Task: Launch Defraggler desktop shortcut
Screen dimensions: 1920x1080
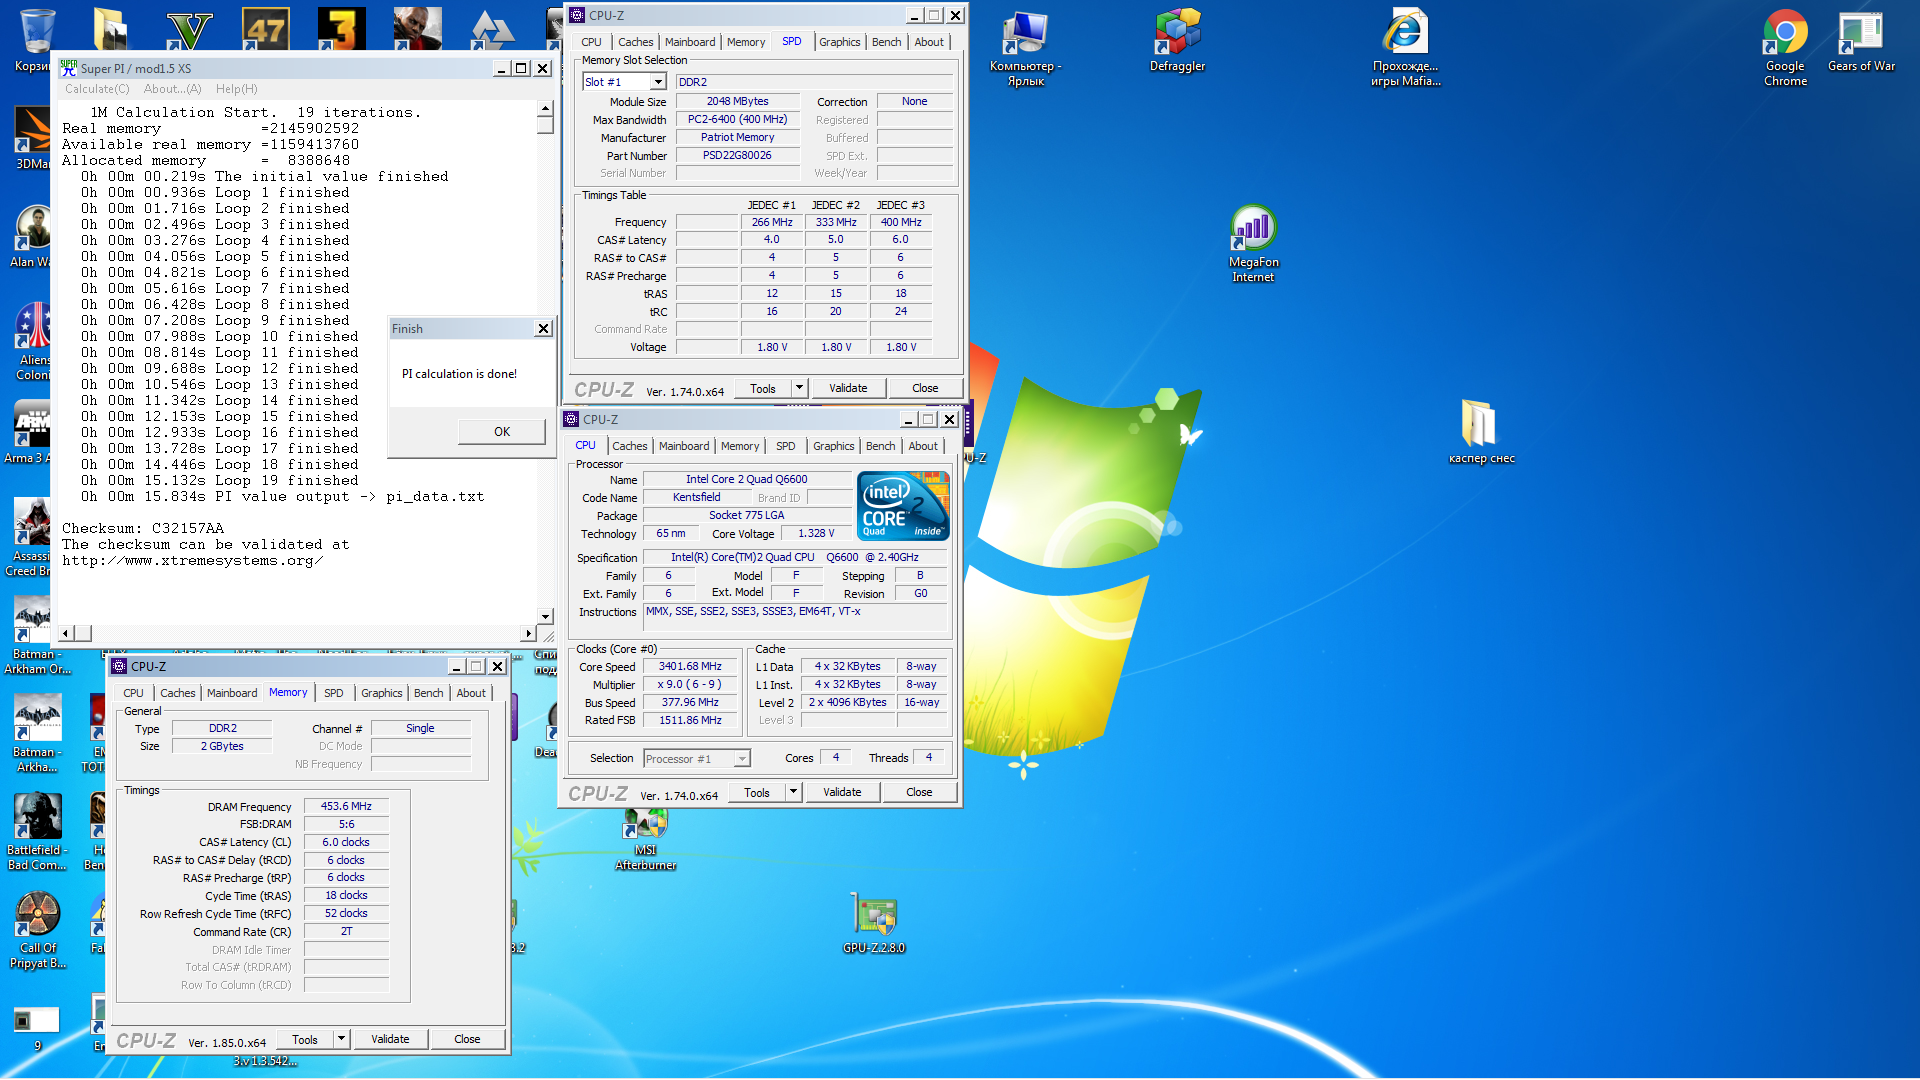Action: (1177, 42)
